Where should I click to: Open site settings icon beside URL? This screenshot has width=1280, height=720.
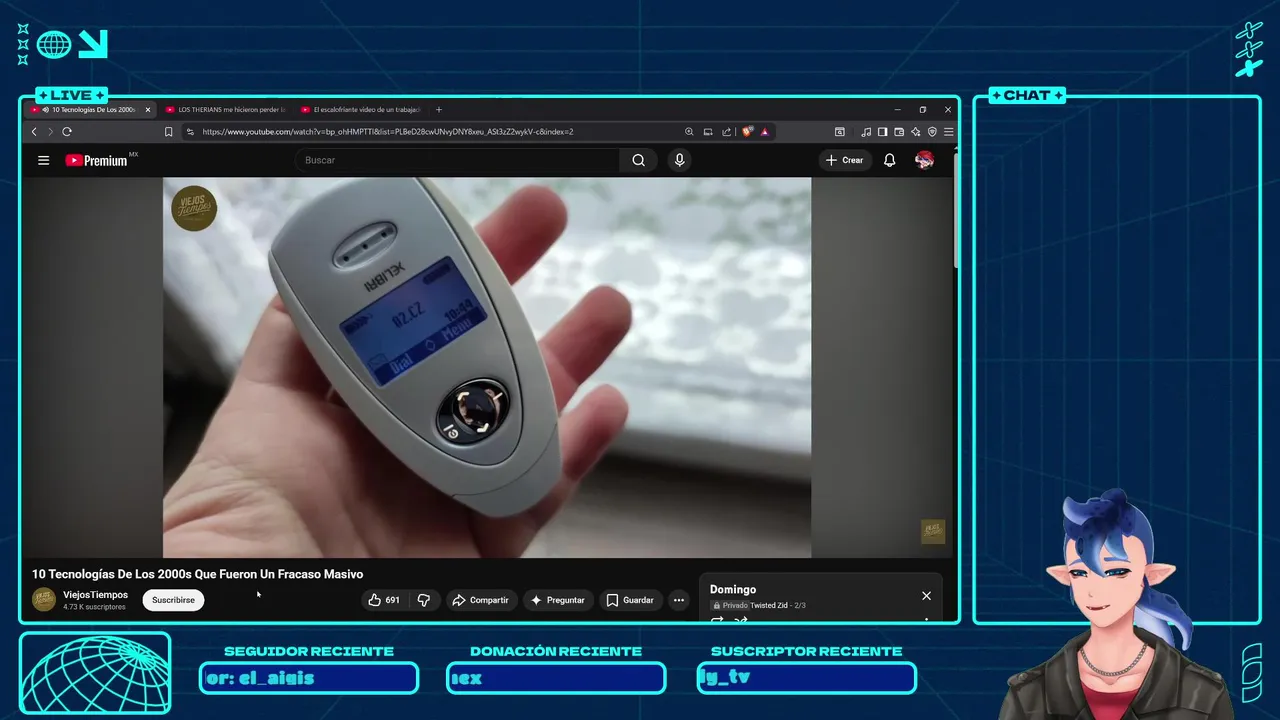click(190, 132)
